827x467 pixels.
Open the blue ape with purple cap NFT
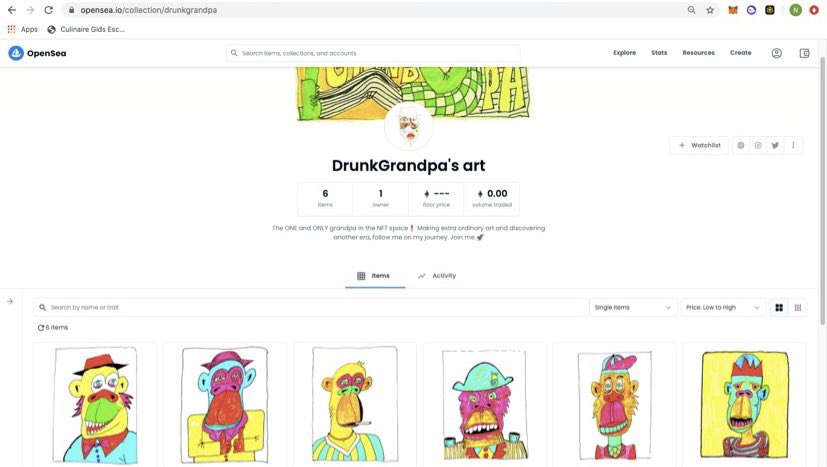(225, 405)
